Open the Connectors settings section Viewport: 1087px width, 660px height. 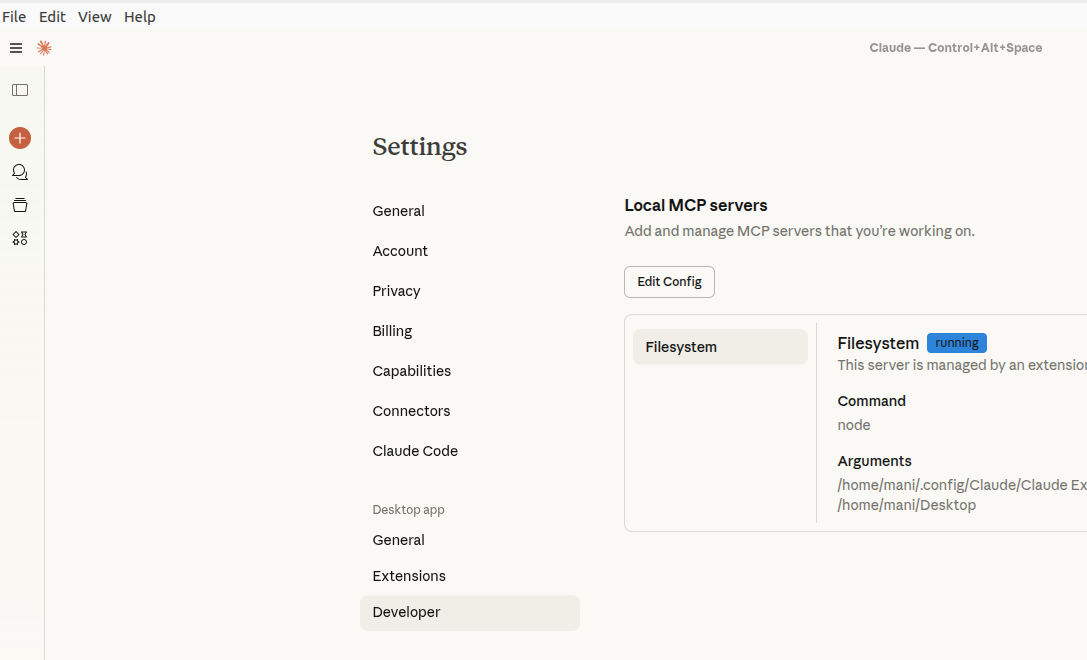(x=411, y=411)
